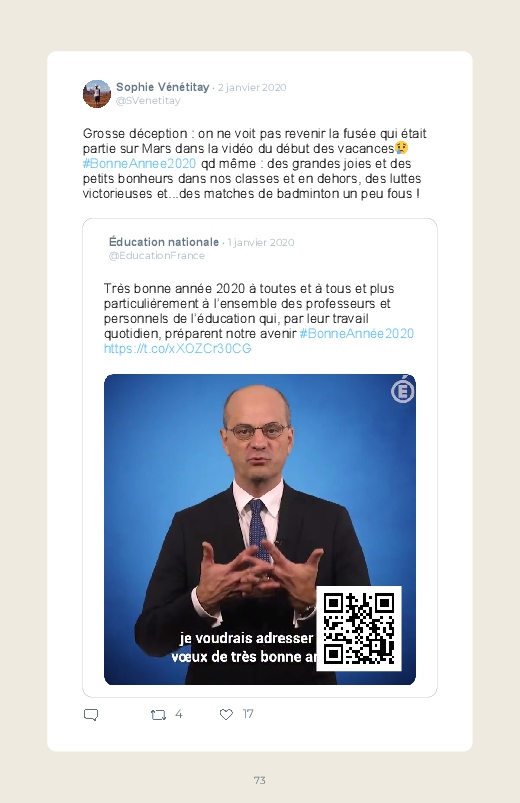Click the crying face emoji
The height and width of the screenshot is (803, 520).
click(x=402, y=148)
